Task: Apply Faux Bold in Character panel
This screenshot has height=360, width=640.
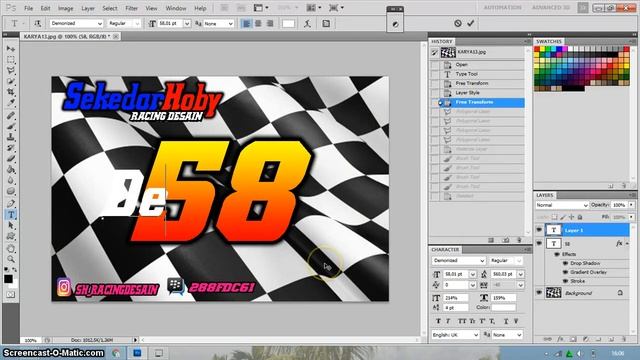Action: tap(438, 321)
